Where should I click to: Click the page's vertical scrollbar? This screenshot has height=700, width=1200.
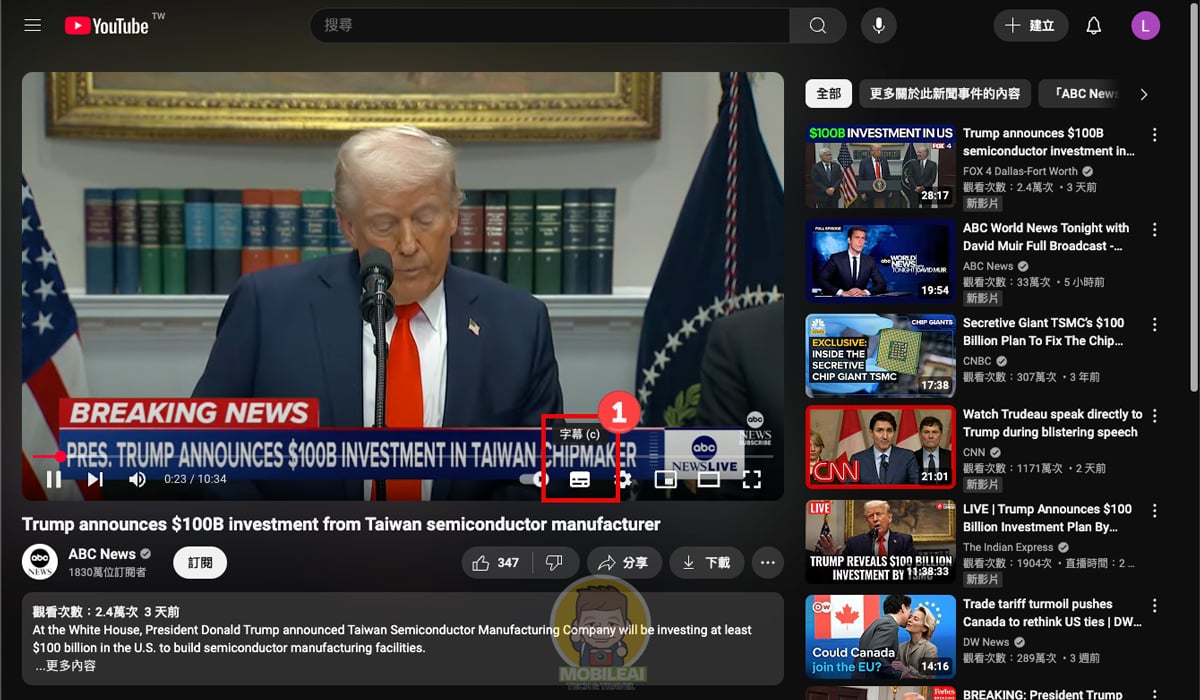coord(1193,200)
